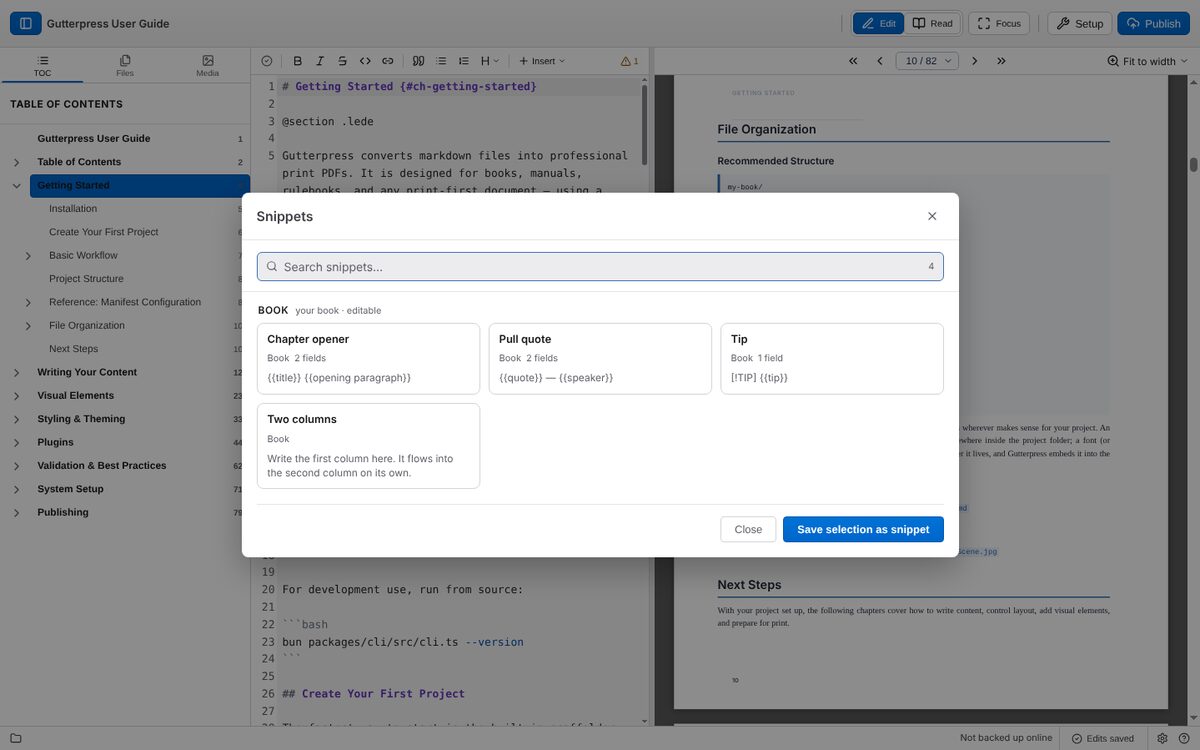Go to previous preview page
This screenshot has width=1200, height=750.
(880, 61)
